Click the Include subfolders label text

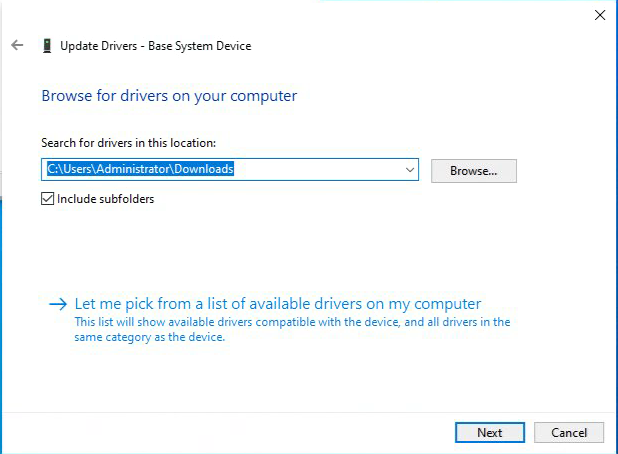[x=106, y=198]
